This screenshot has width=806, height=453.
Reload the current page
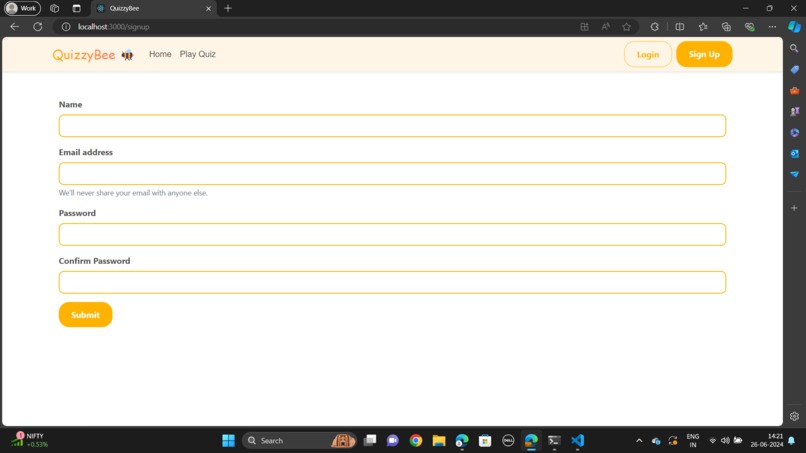point(38,27)
